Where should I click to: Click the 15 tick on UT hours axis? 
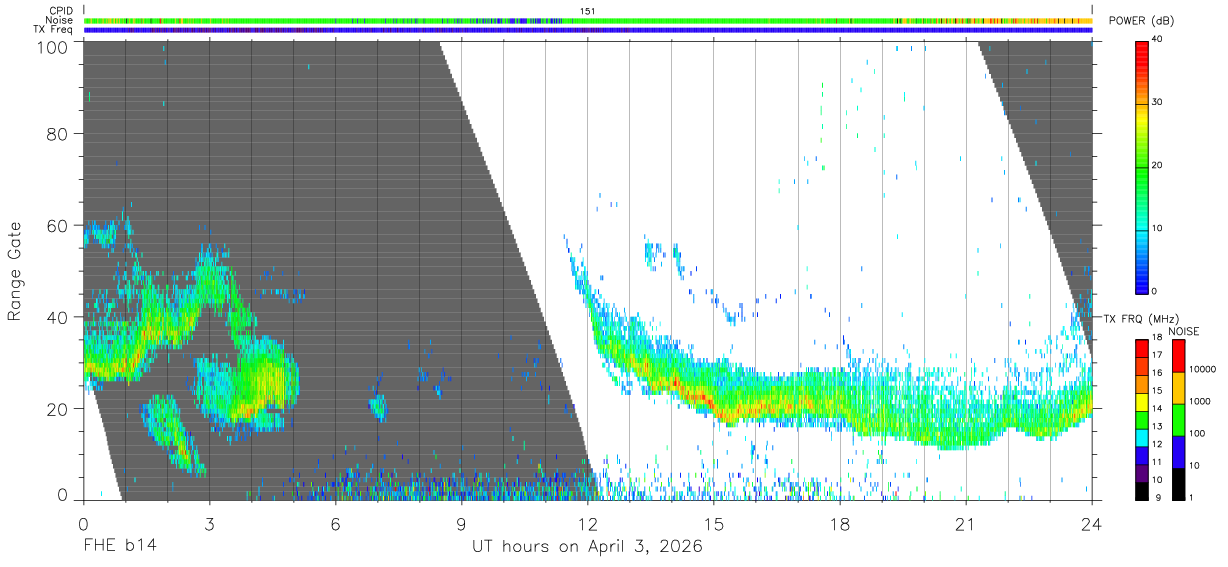coord(714,523)
